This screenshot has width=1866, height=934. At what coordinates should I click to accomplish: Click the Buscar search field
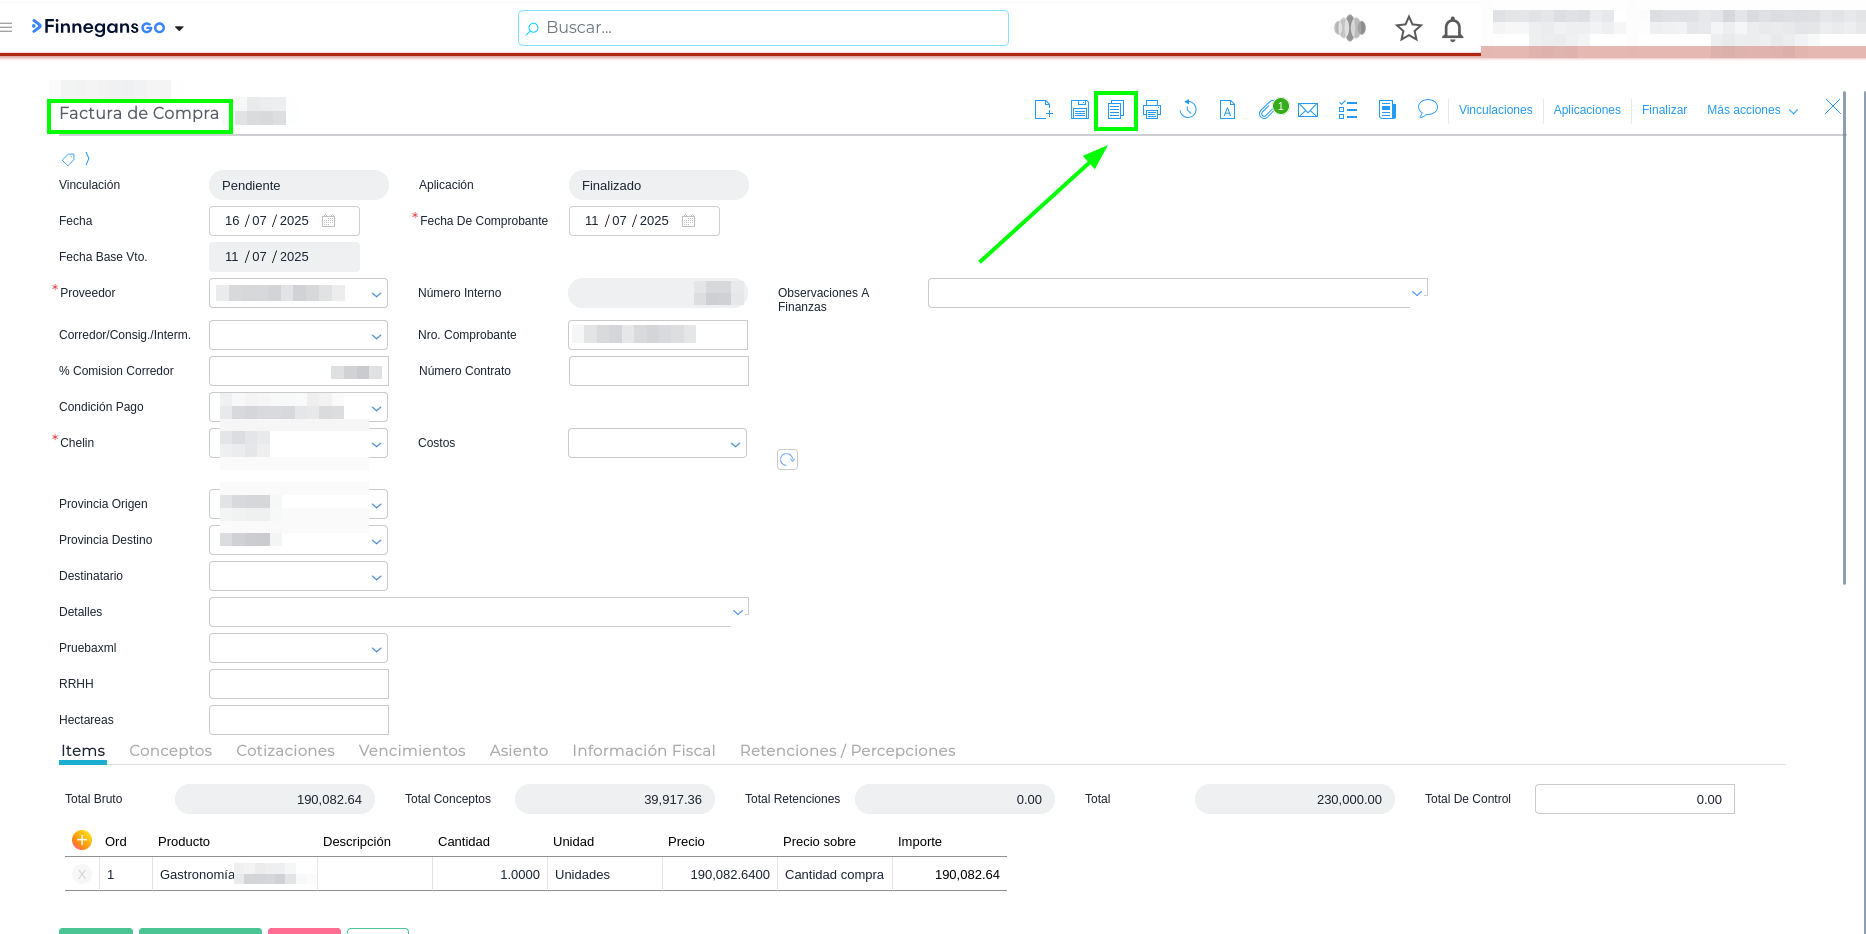tap(763, 28)
